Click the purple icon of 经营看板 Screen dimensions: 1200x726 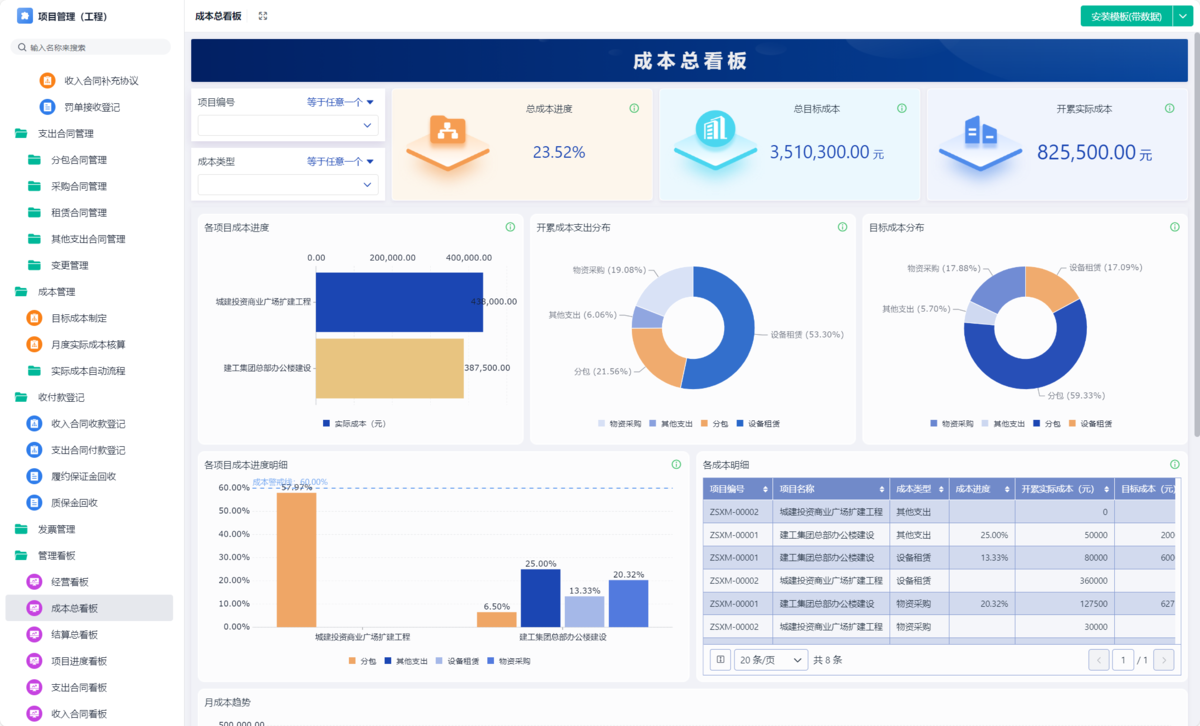click(34, 582)
